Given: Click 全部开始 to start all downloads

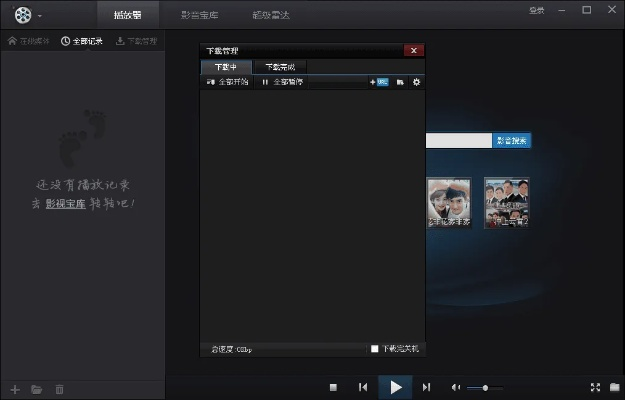Looking at the screenshot, I should [x=228, y=82].
